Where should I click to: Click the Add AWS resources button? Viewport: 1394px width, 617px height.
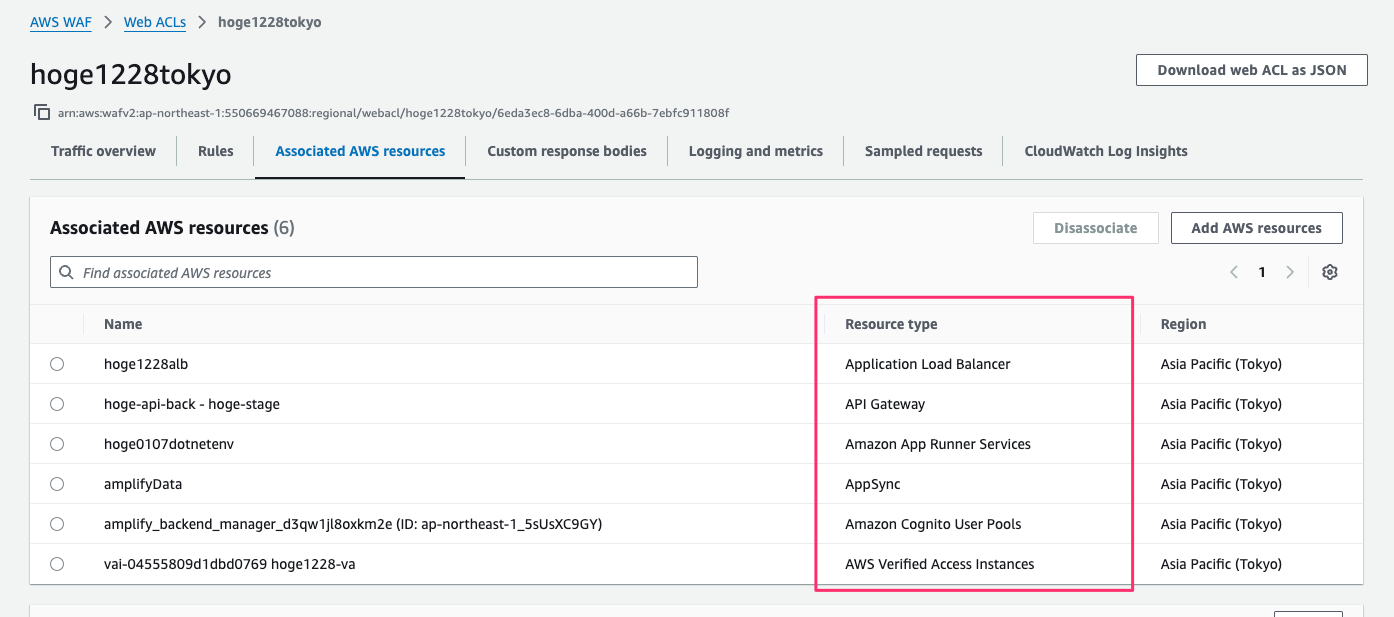1256,228
